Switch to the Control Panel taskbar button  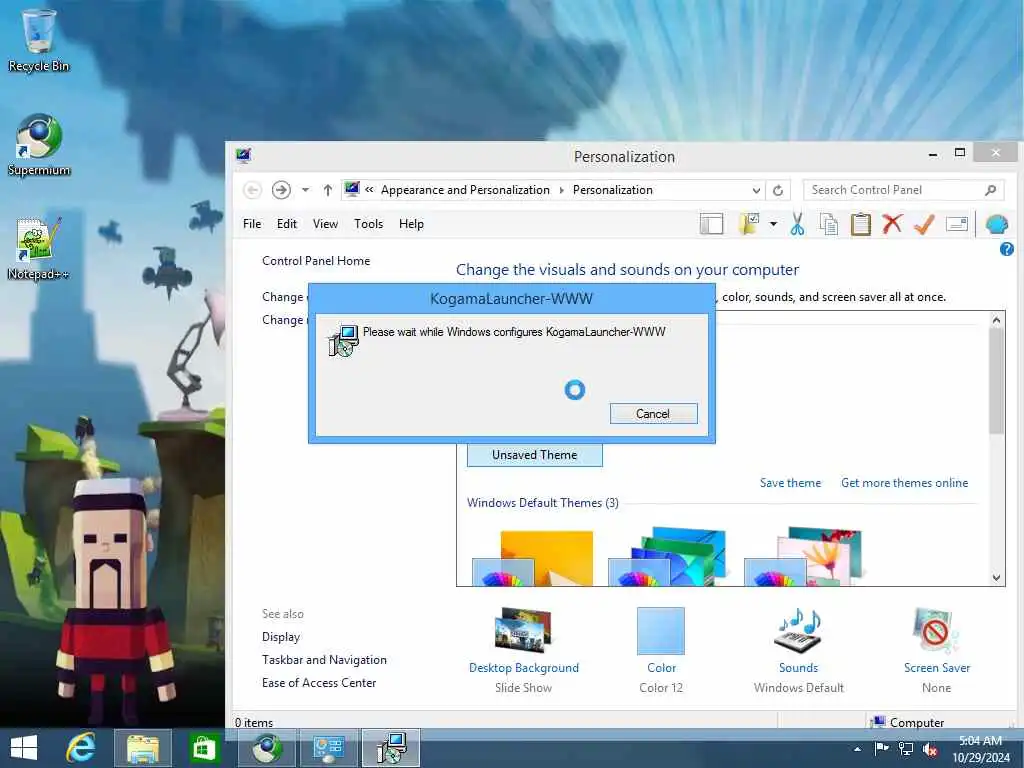point(328,748)
